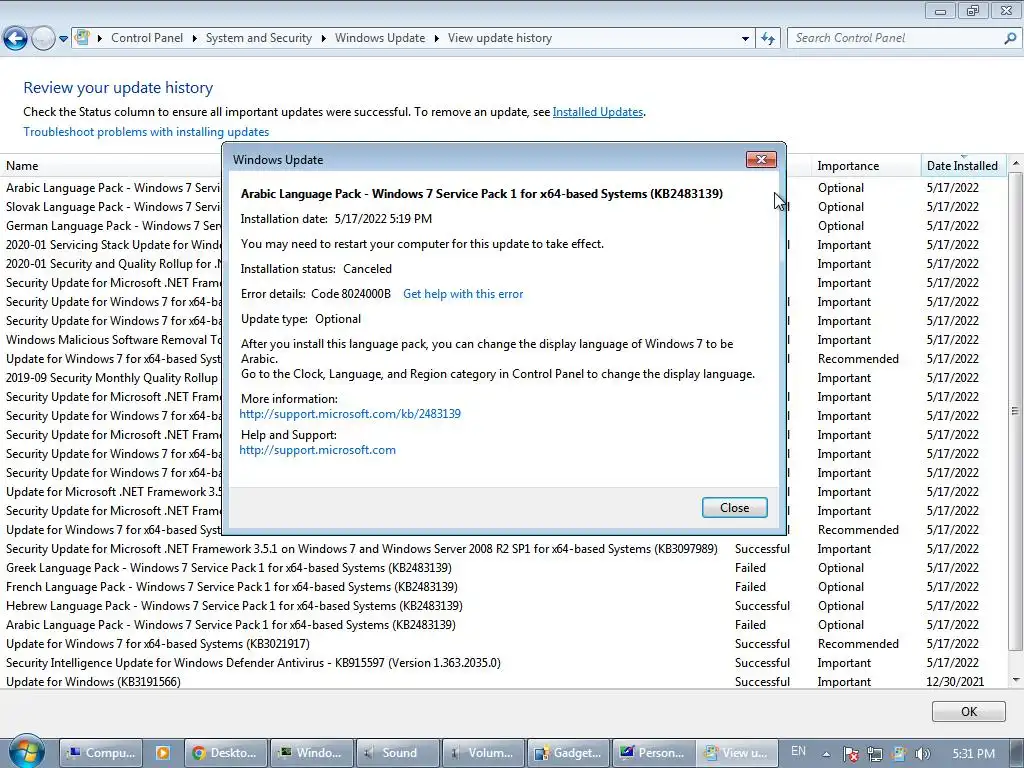Sort by the Importance column header

click(866, 166)
